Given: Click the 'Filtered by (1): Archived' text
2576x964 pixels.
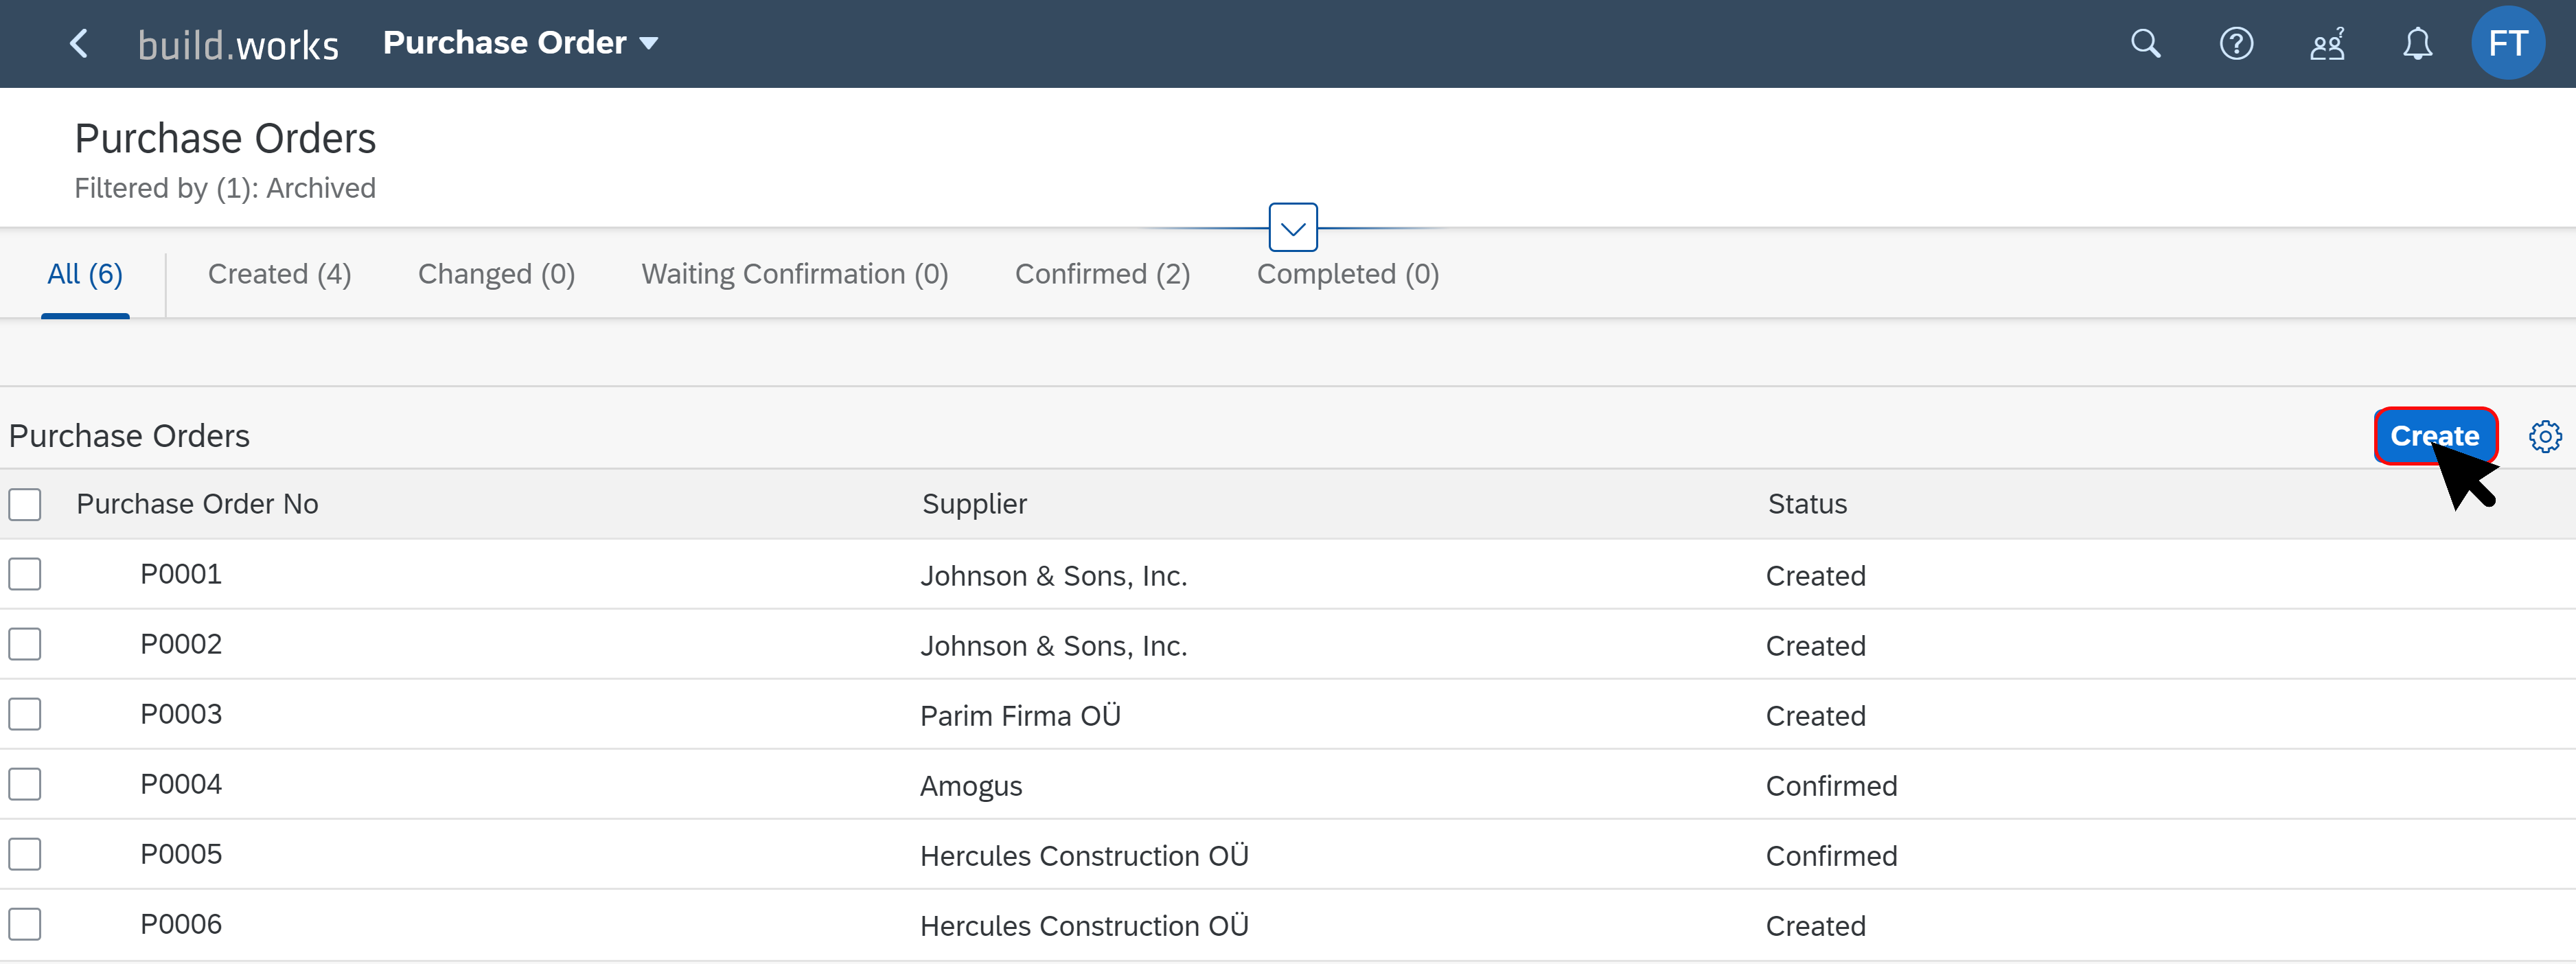Looking at the screenshot, I should pyautogui.click(x=225, y=188).
